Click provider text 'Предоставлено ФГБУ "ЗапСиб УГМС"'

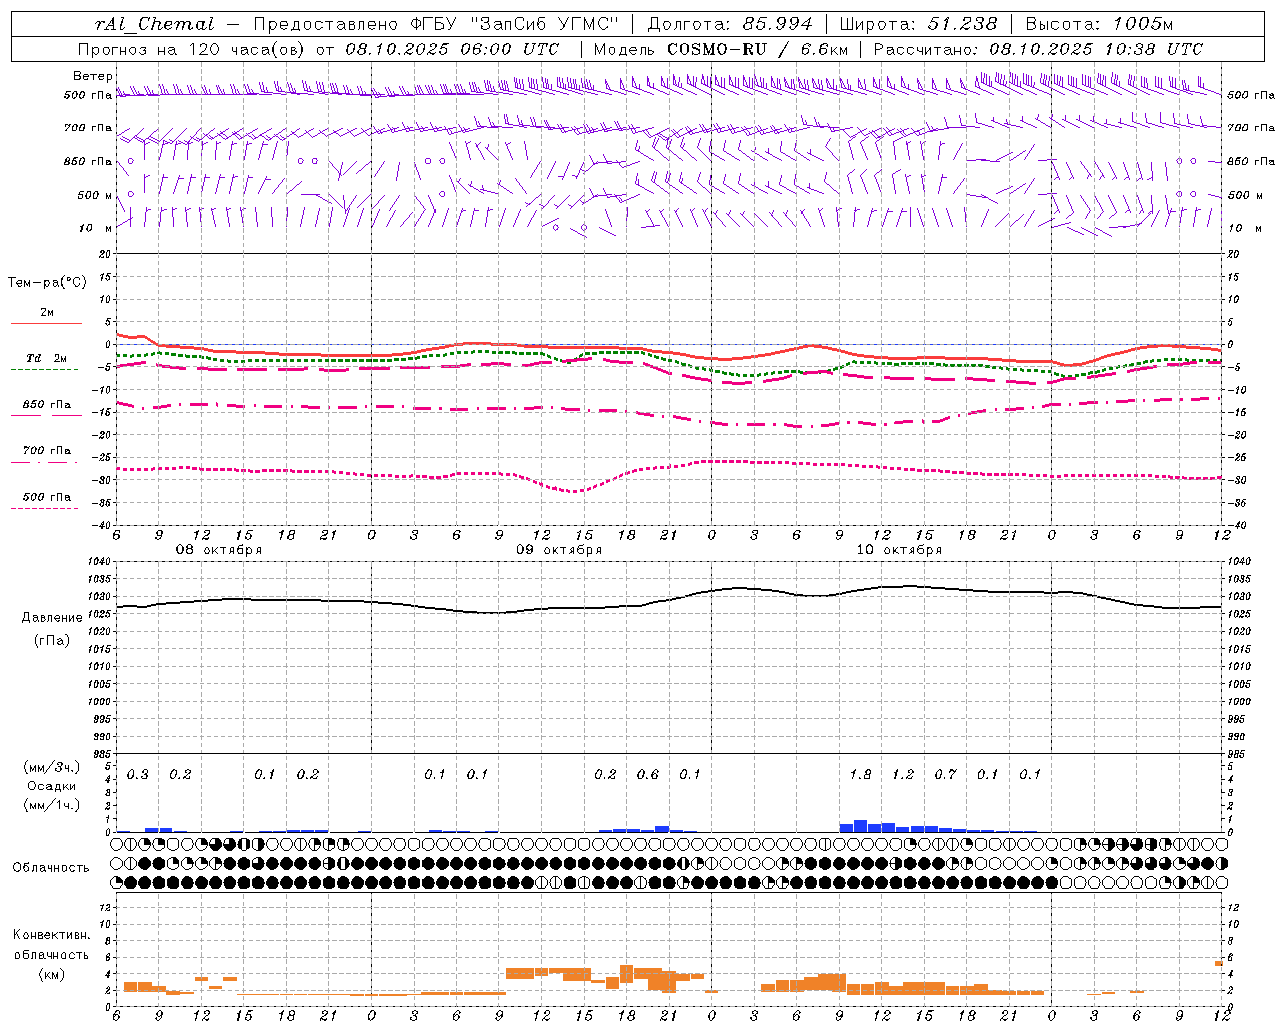coord(437,24)
